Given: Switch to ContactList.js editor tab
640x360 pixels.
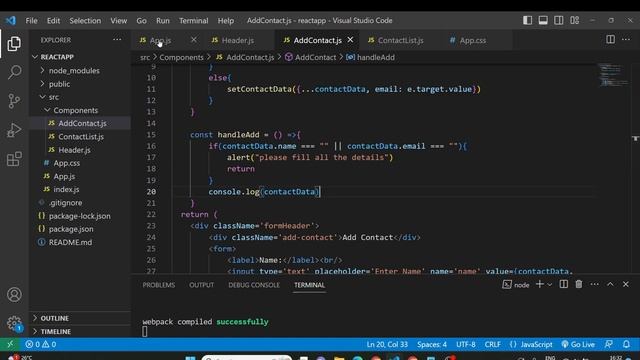Looking at the screenshot, I should (x=400, y=40).
